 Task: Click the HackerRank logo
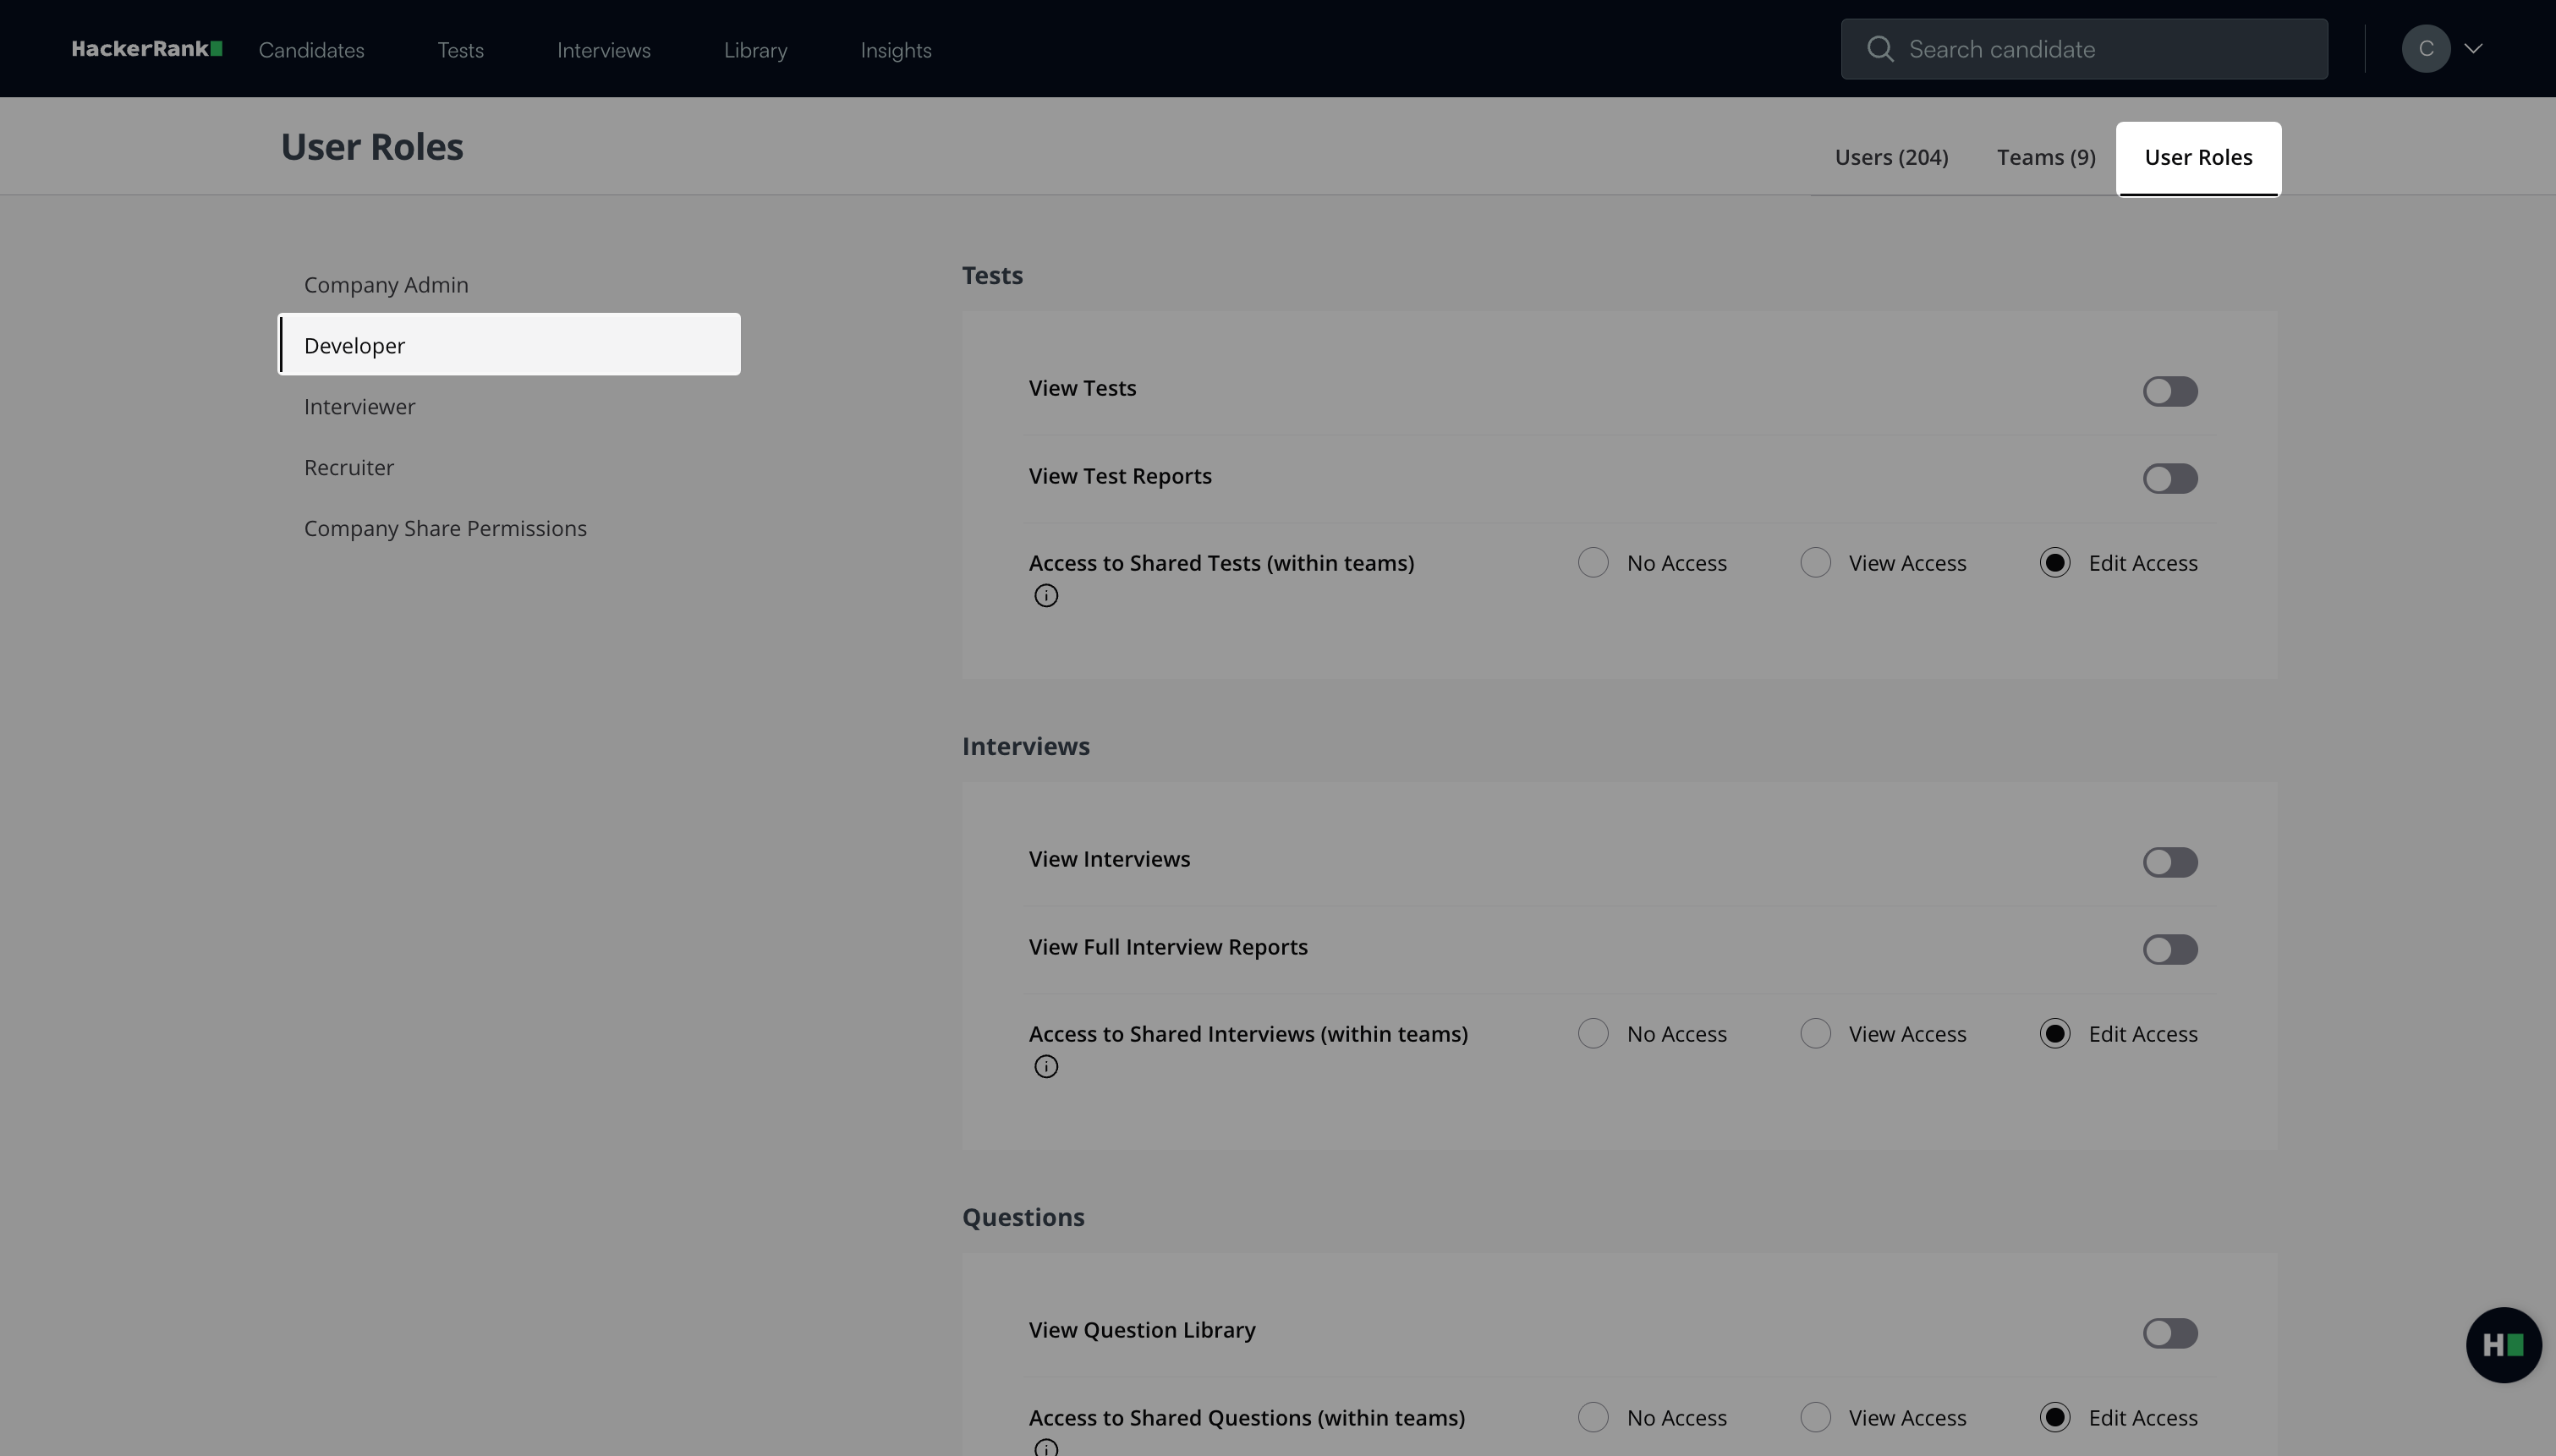[x=146, y=49]
